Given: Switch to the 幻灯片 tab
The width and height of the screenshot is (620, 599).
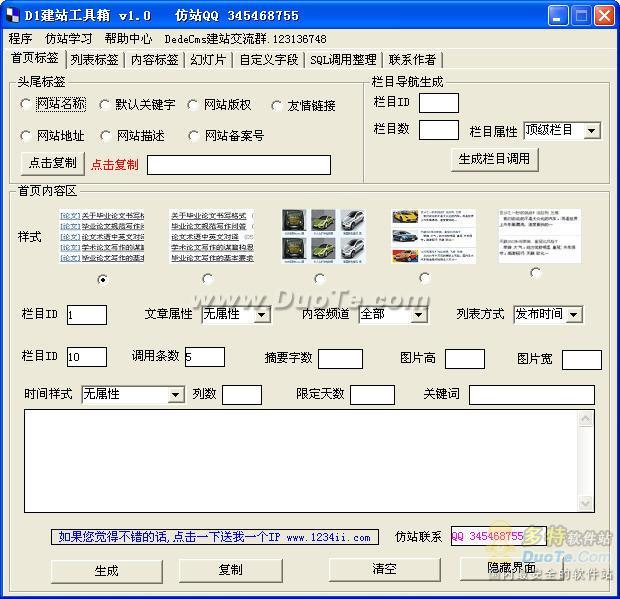Looking at the screenshot, I should pos(208,60).
